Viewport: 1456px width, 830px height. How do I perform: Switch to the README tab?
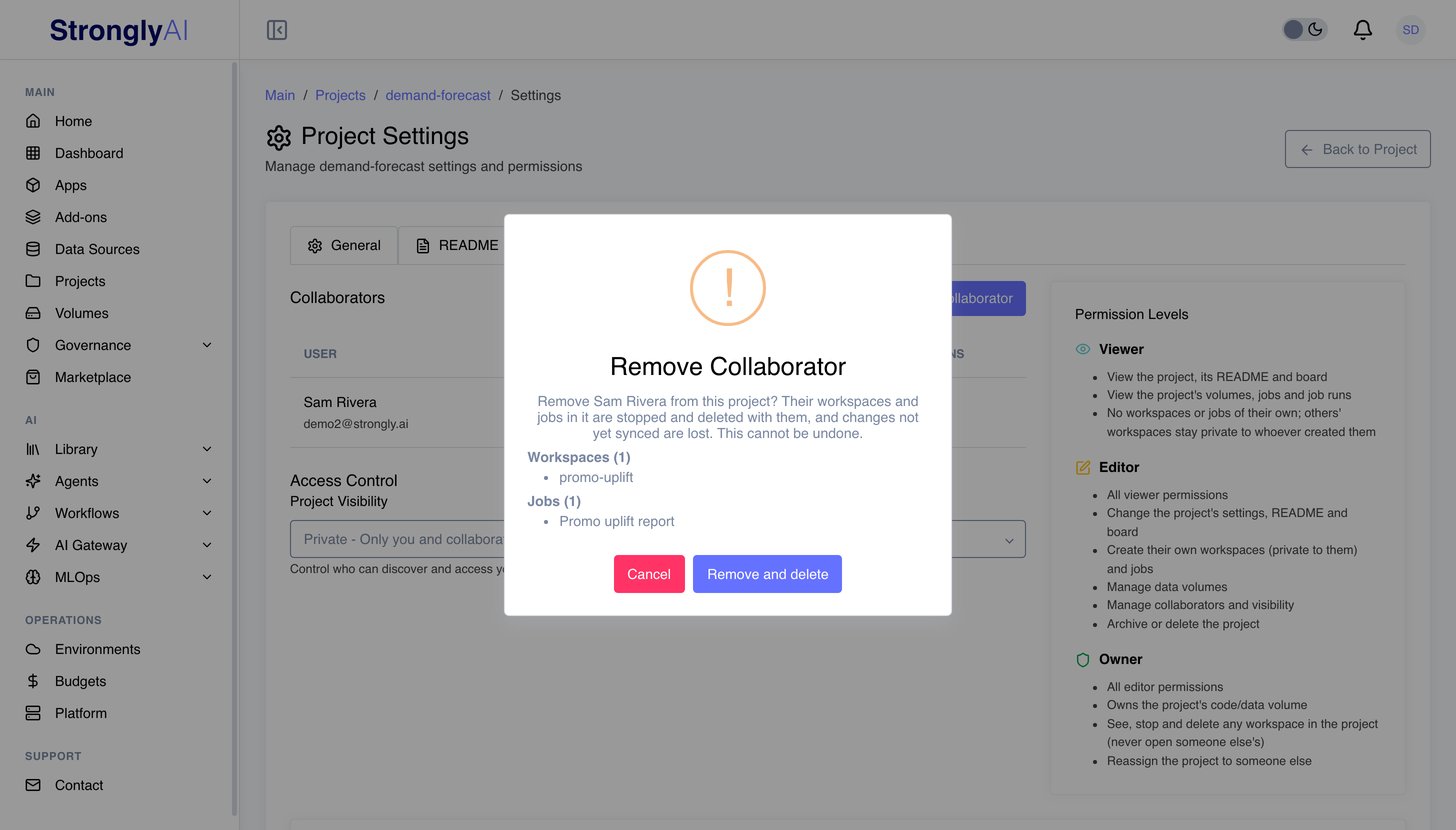457,245
